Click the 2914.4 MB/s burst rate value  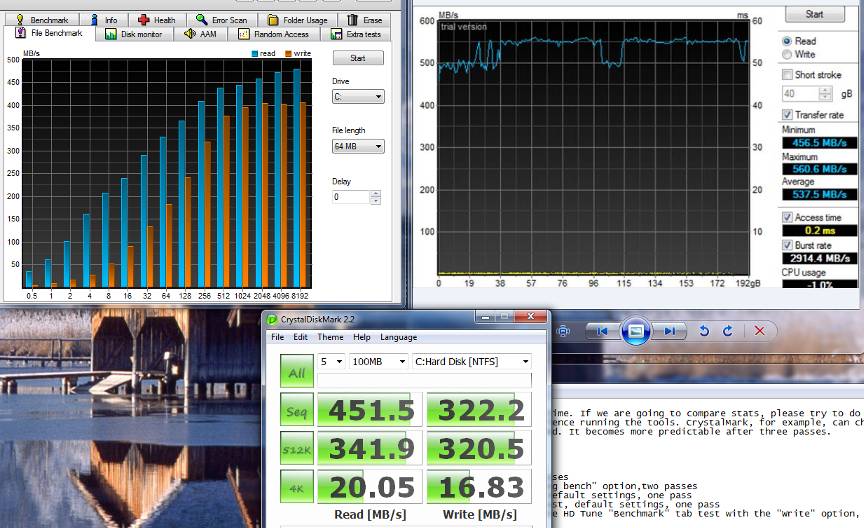coord(819,258)
